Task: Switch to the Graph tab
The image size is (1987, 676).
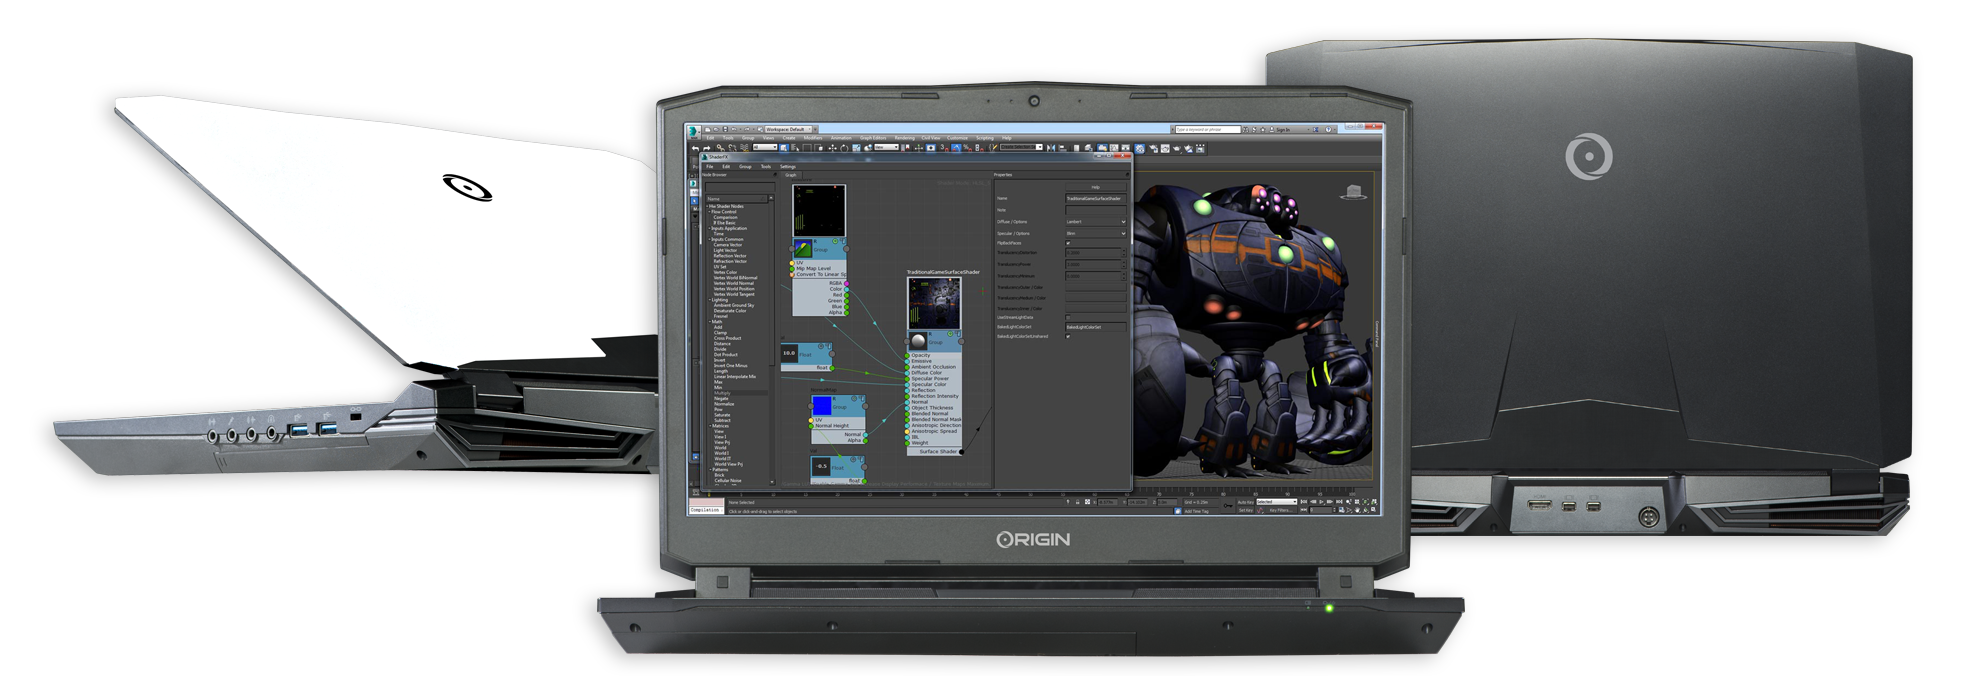Action: pyautogui.click(x=791, y=175)
